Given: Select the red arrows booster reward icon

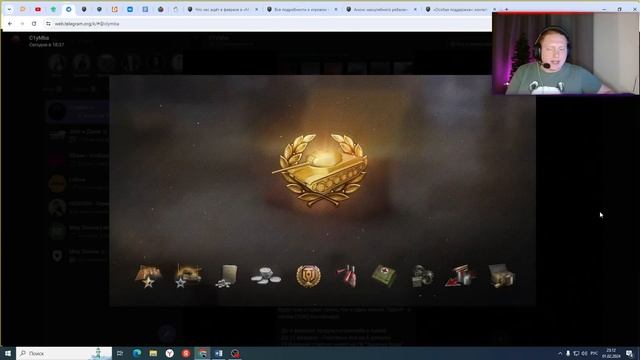Looking at the screenshot, I should [460, 276].
